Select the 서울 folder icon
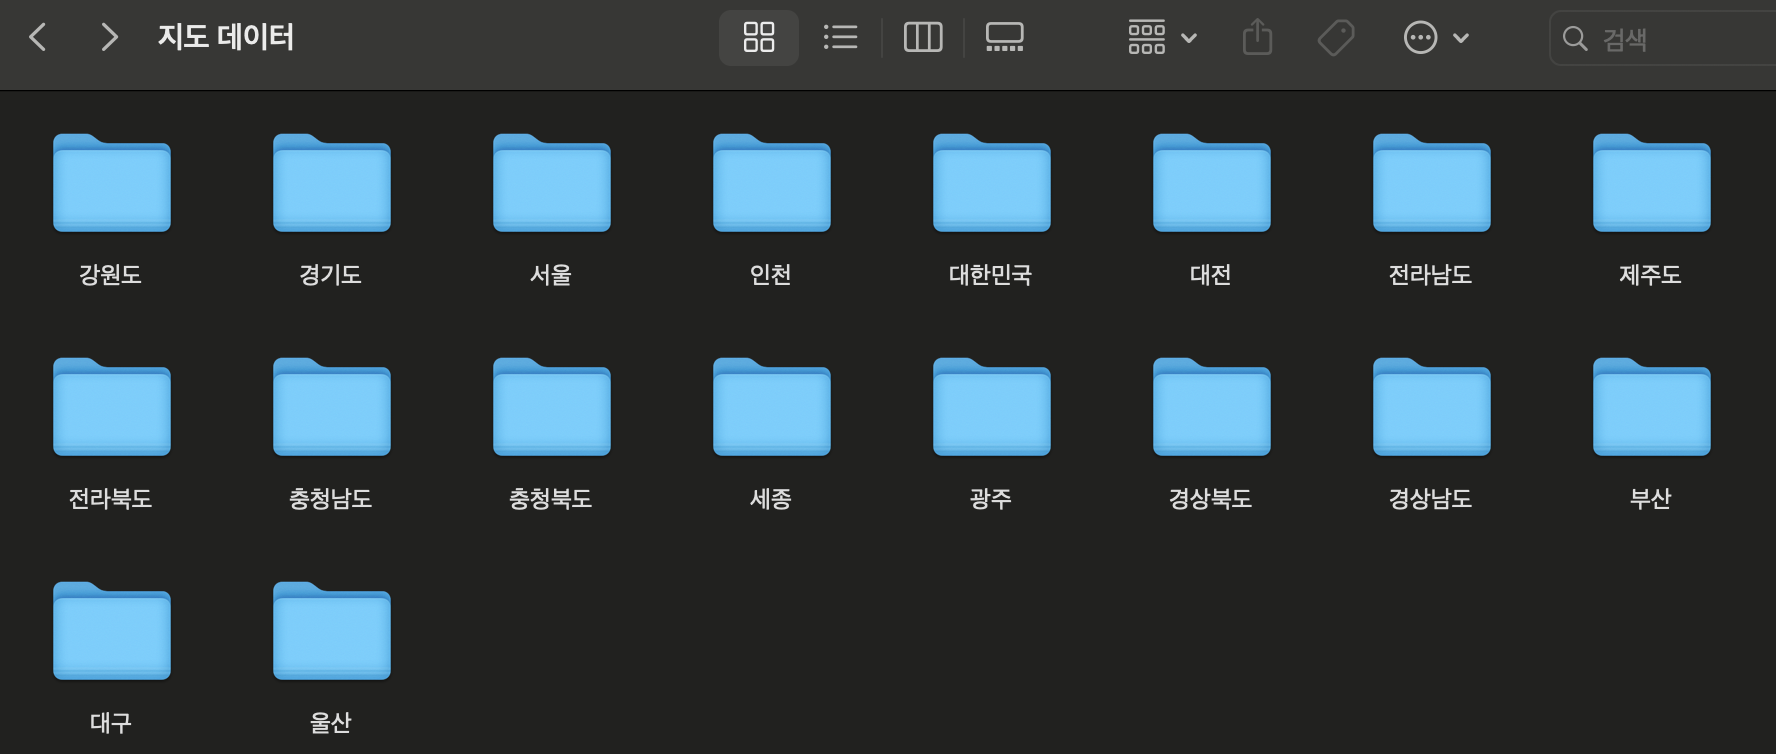1776x754 pixels. point(552,183)
